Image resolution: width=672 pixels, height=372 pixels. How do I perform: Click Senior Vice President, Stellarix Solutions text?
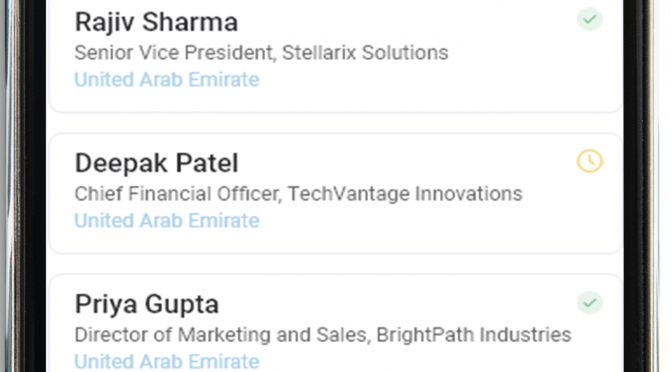coord(261,53)
